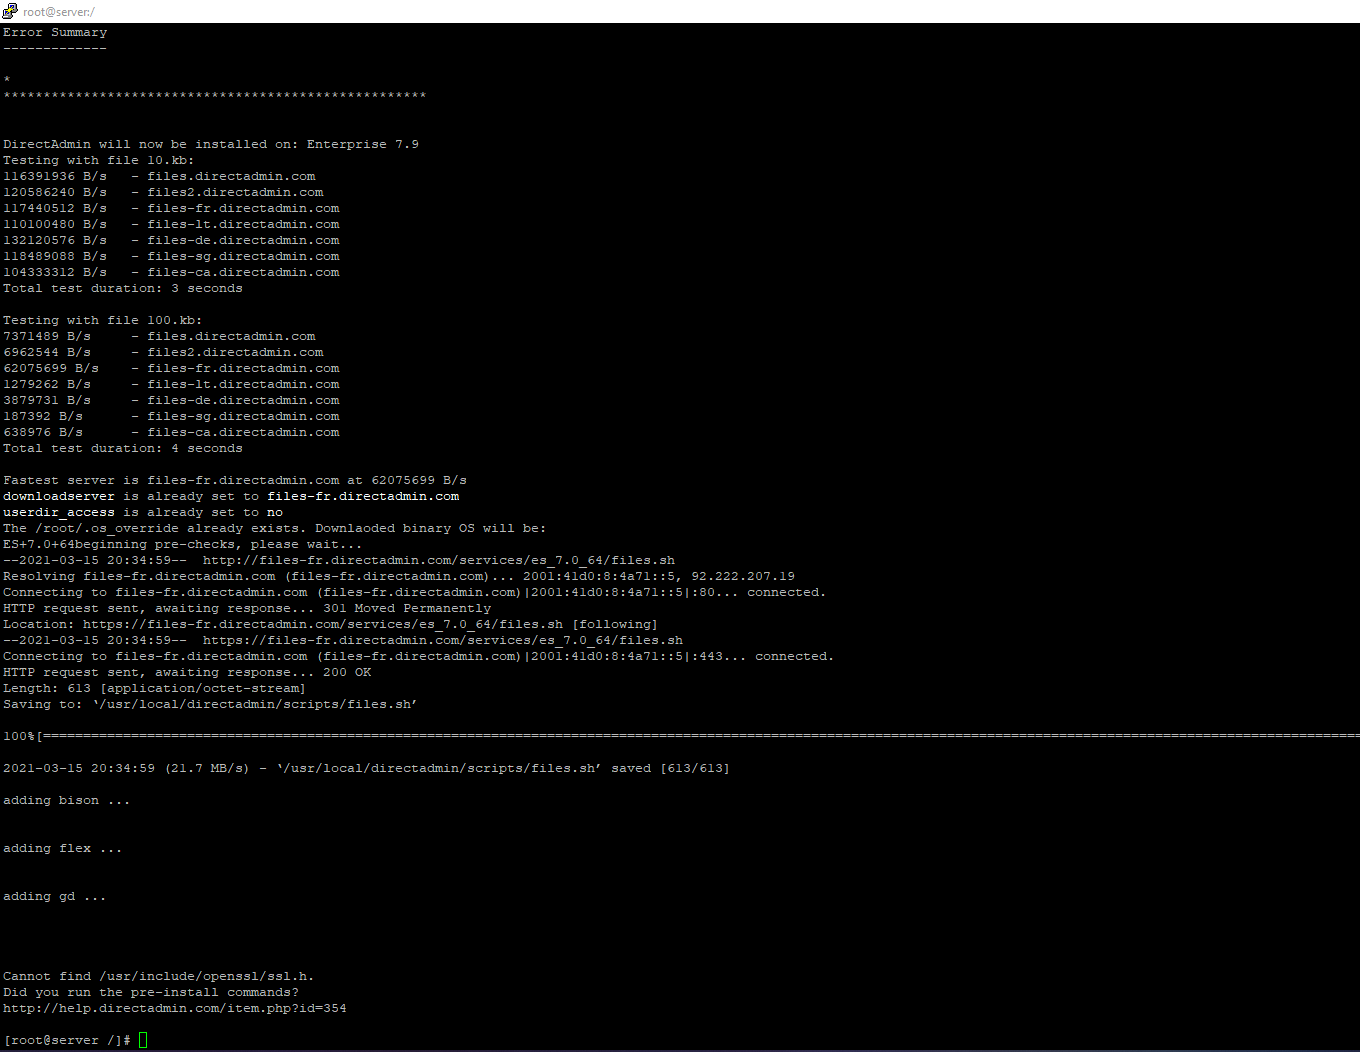
Task: Click the PuTTY icon in the title bar
Action: click(10, 11)
